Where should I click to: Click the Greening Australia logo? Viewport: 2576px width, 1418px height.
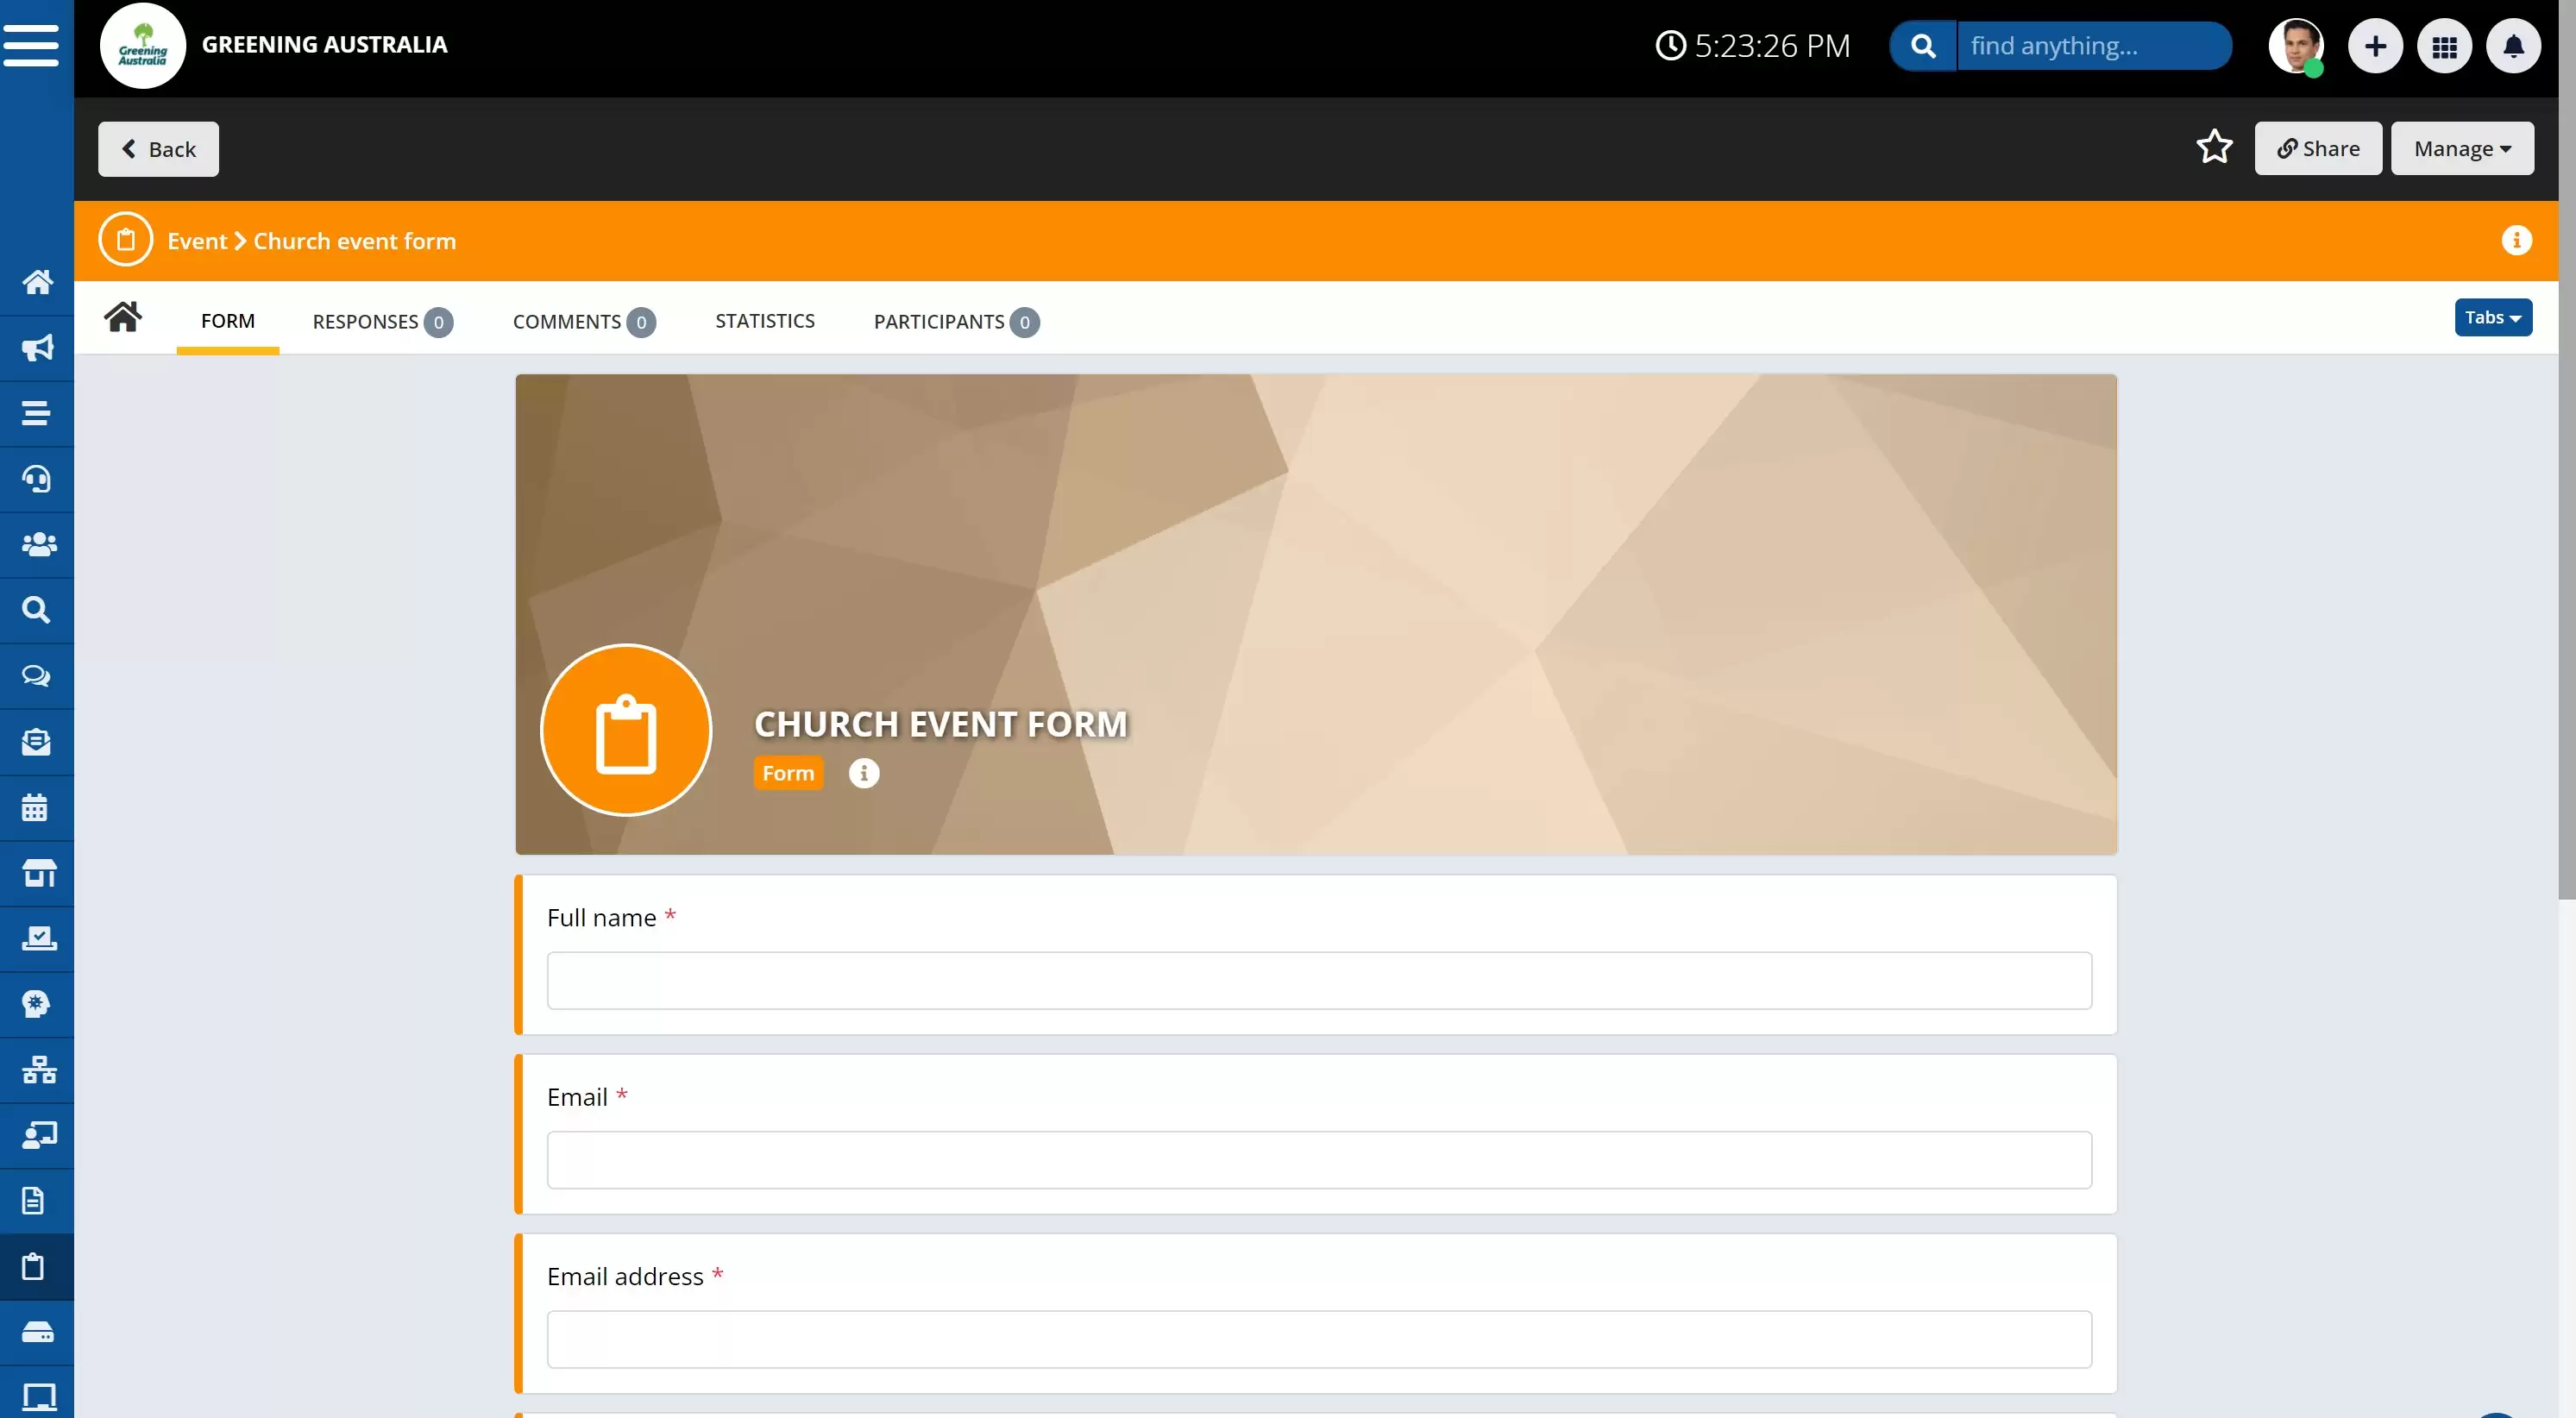(143, 45)
